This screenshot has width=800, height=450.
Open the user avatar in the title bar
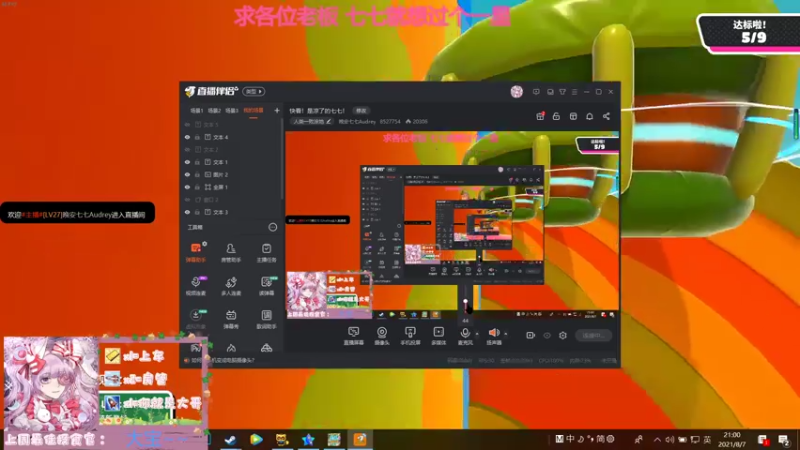[516, 91]
